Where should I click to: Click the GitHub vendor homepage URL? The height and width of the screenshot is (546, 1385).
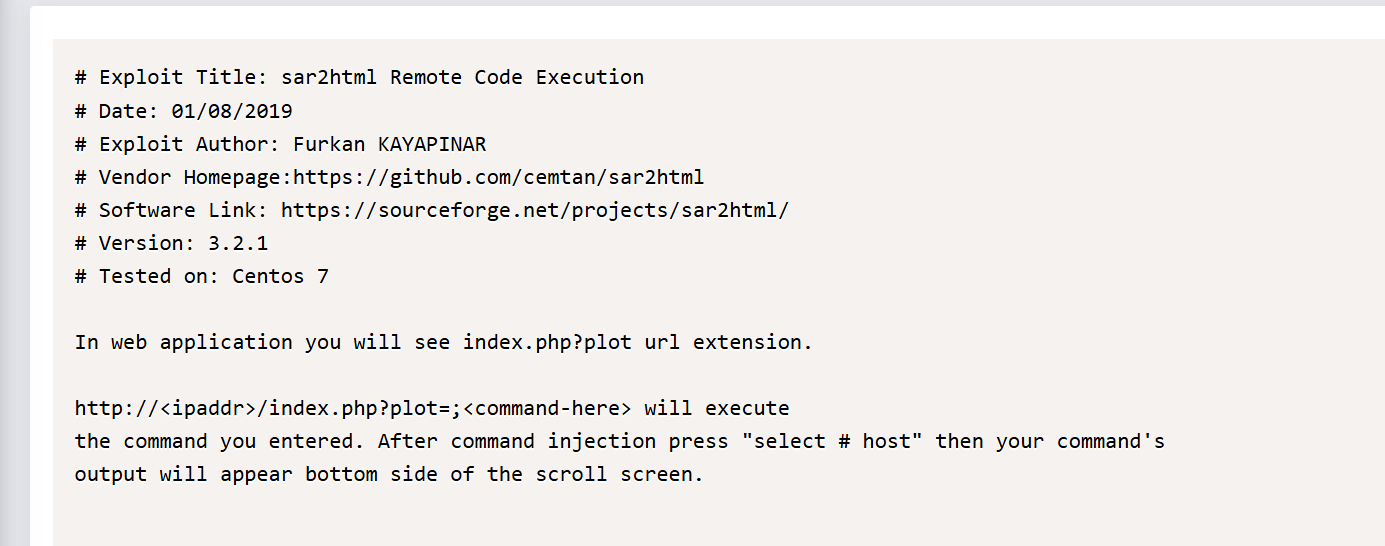coord(498,177)
